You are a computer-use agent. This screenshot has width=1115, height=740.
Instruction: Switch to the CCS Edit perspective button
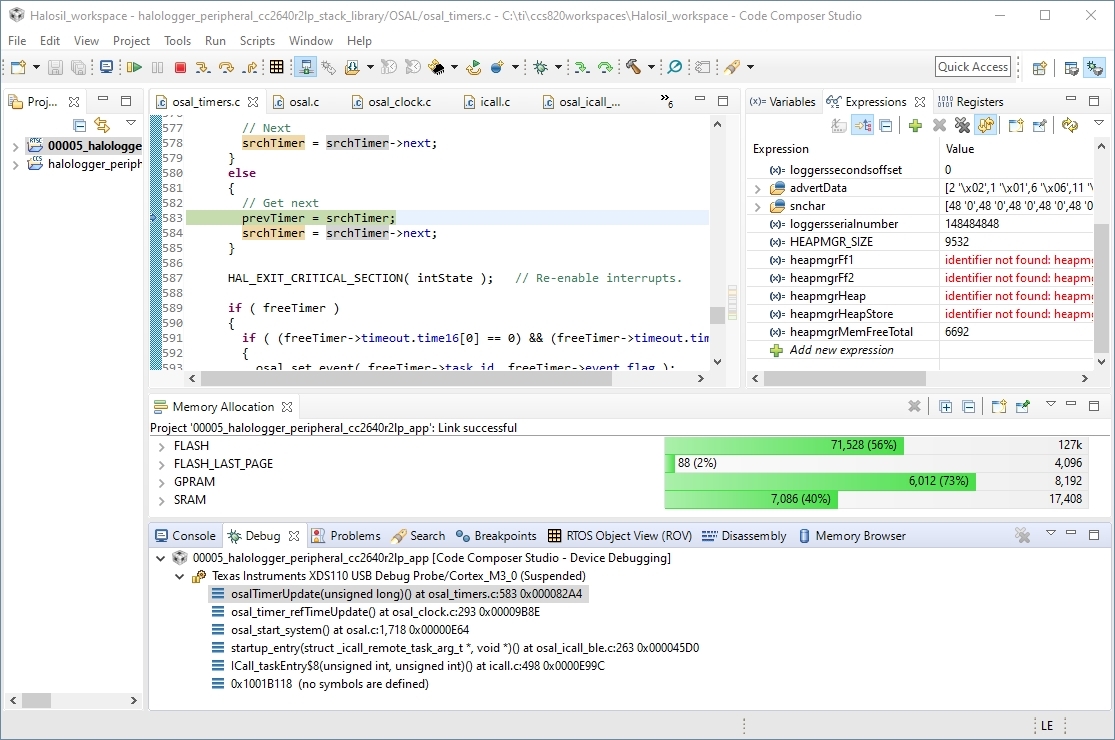coord(1071,68)
